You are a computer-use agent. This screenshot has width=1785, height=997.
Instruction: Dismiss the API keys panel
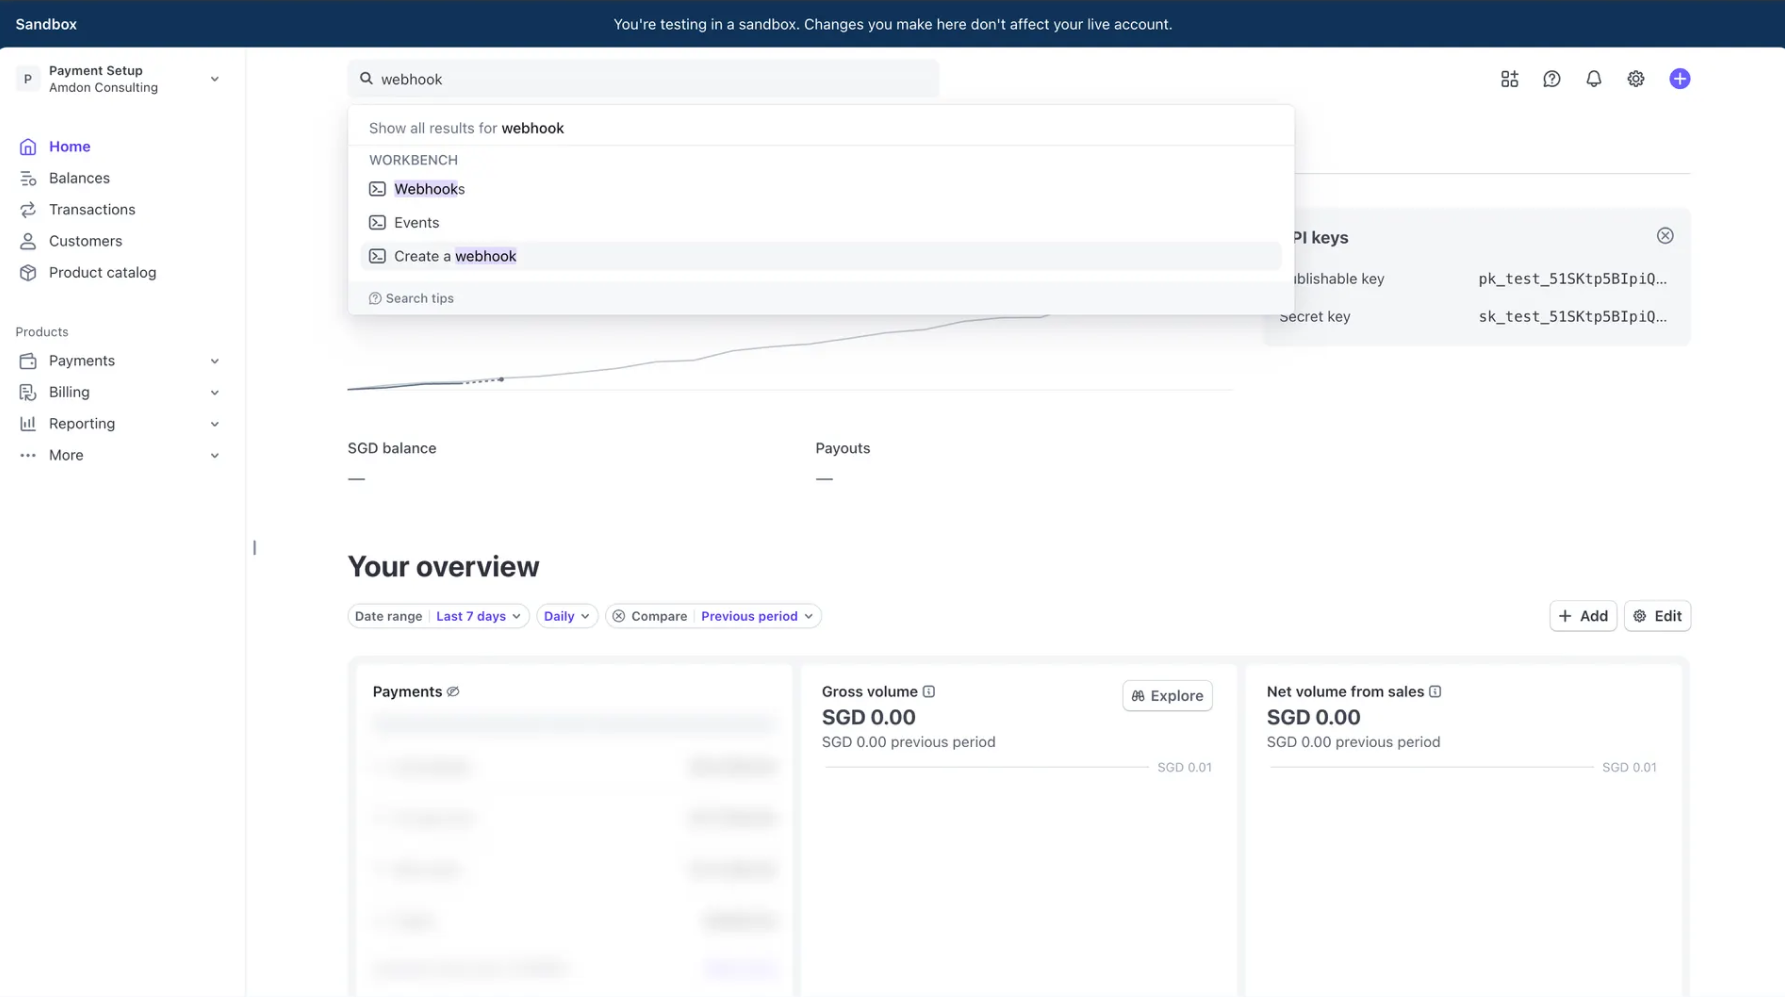pos(1664,235)
